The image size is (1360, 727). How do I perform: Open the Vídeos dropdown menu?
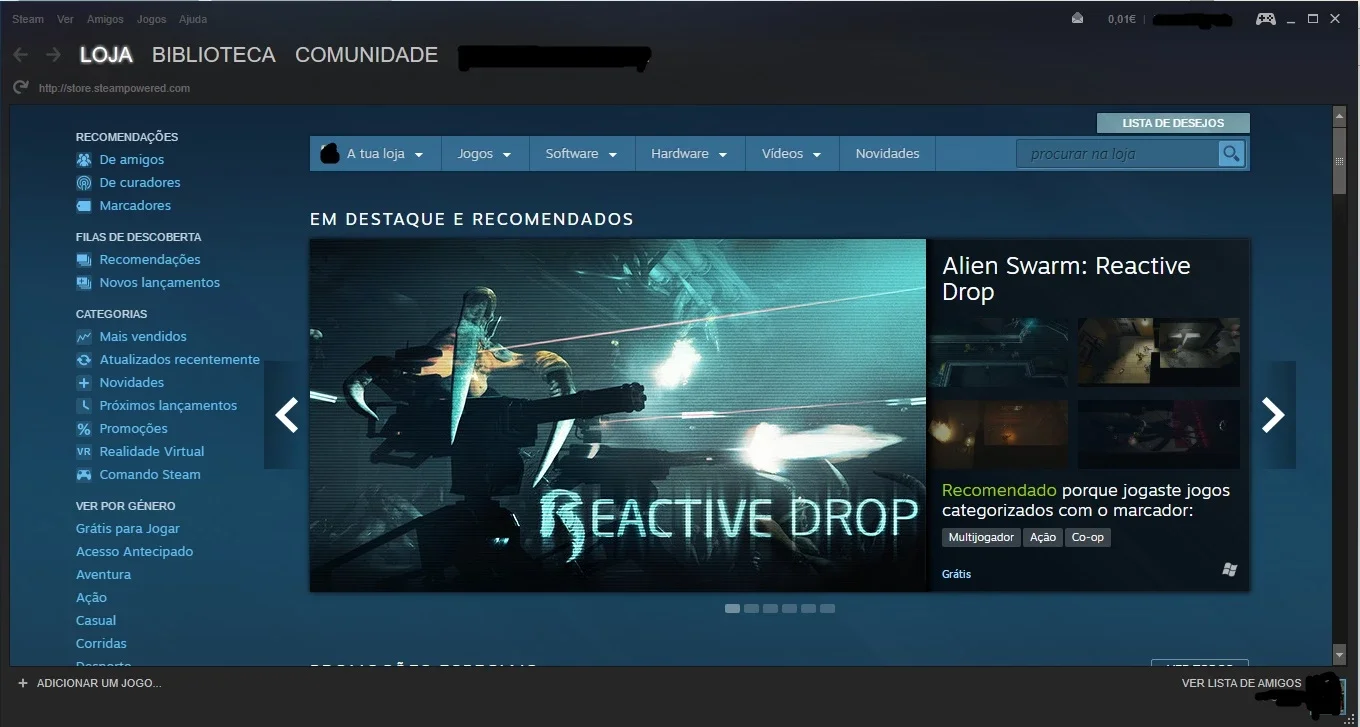pos(792,154)
